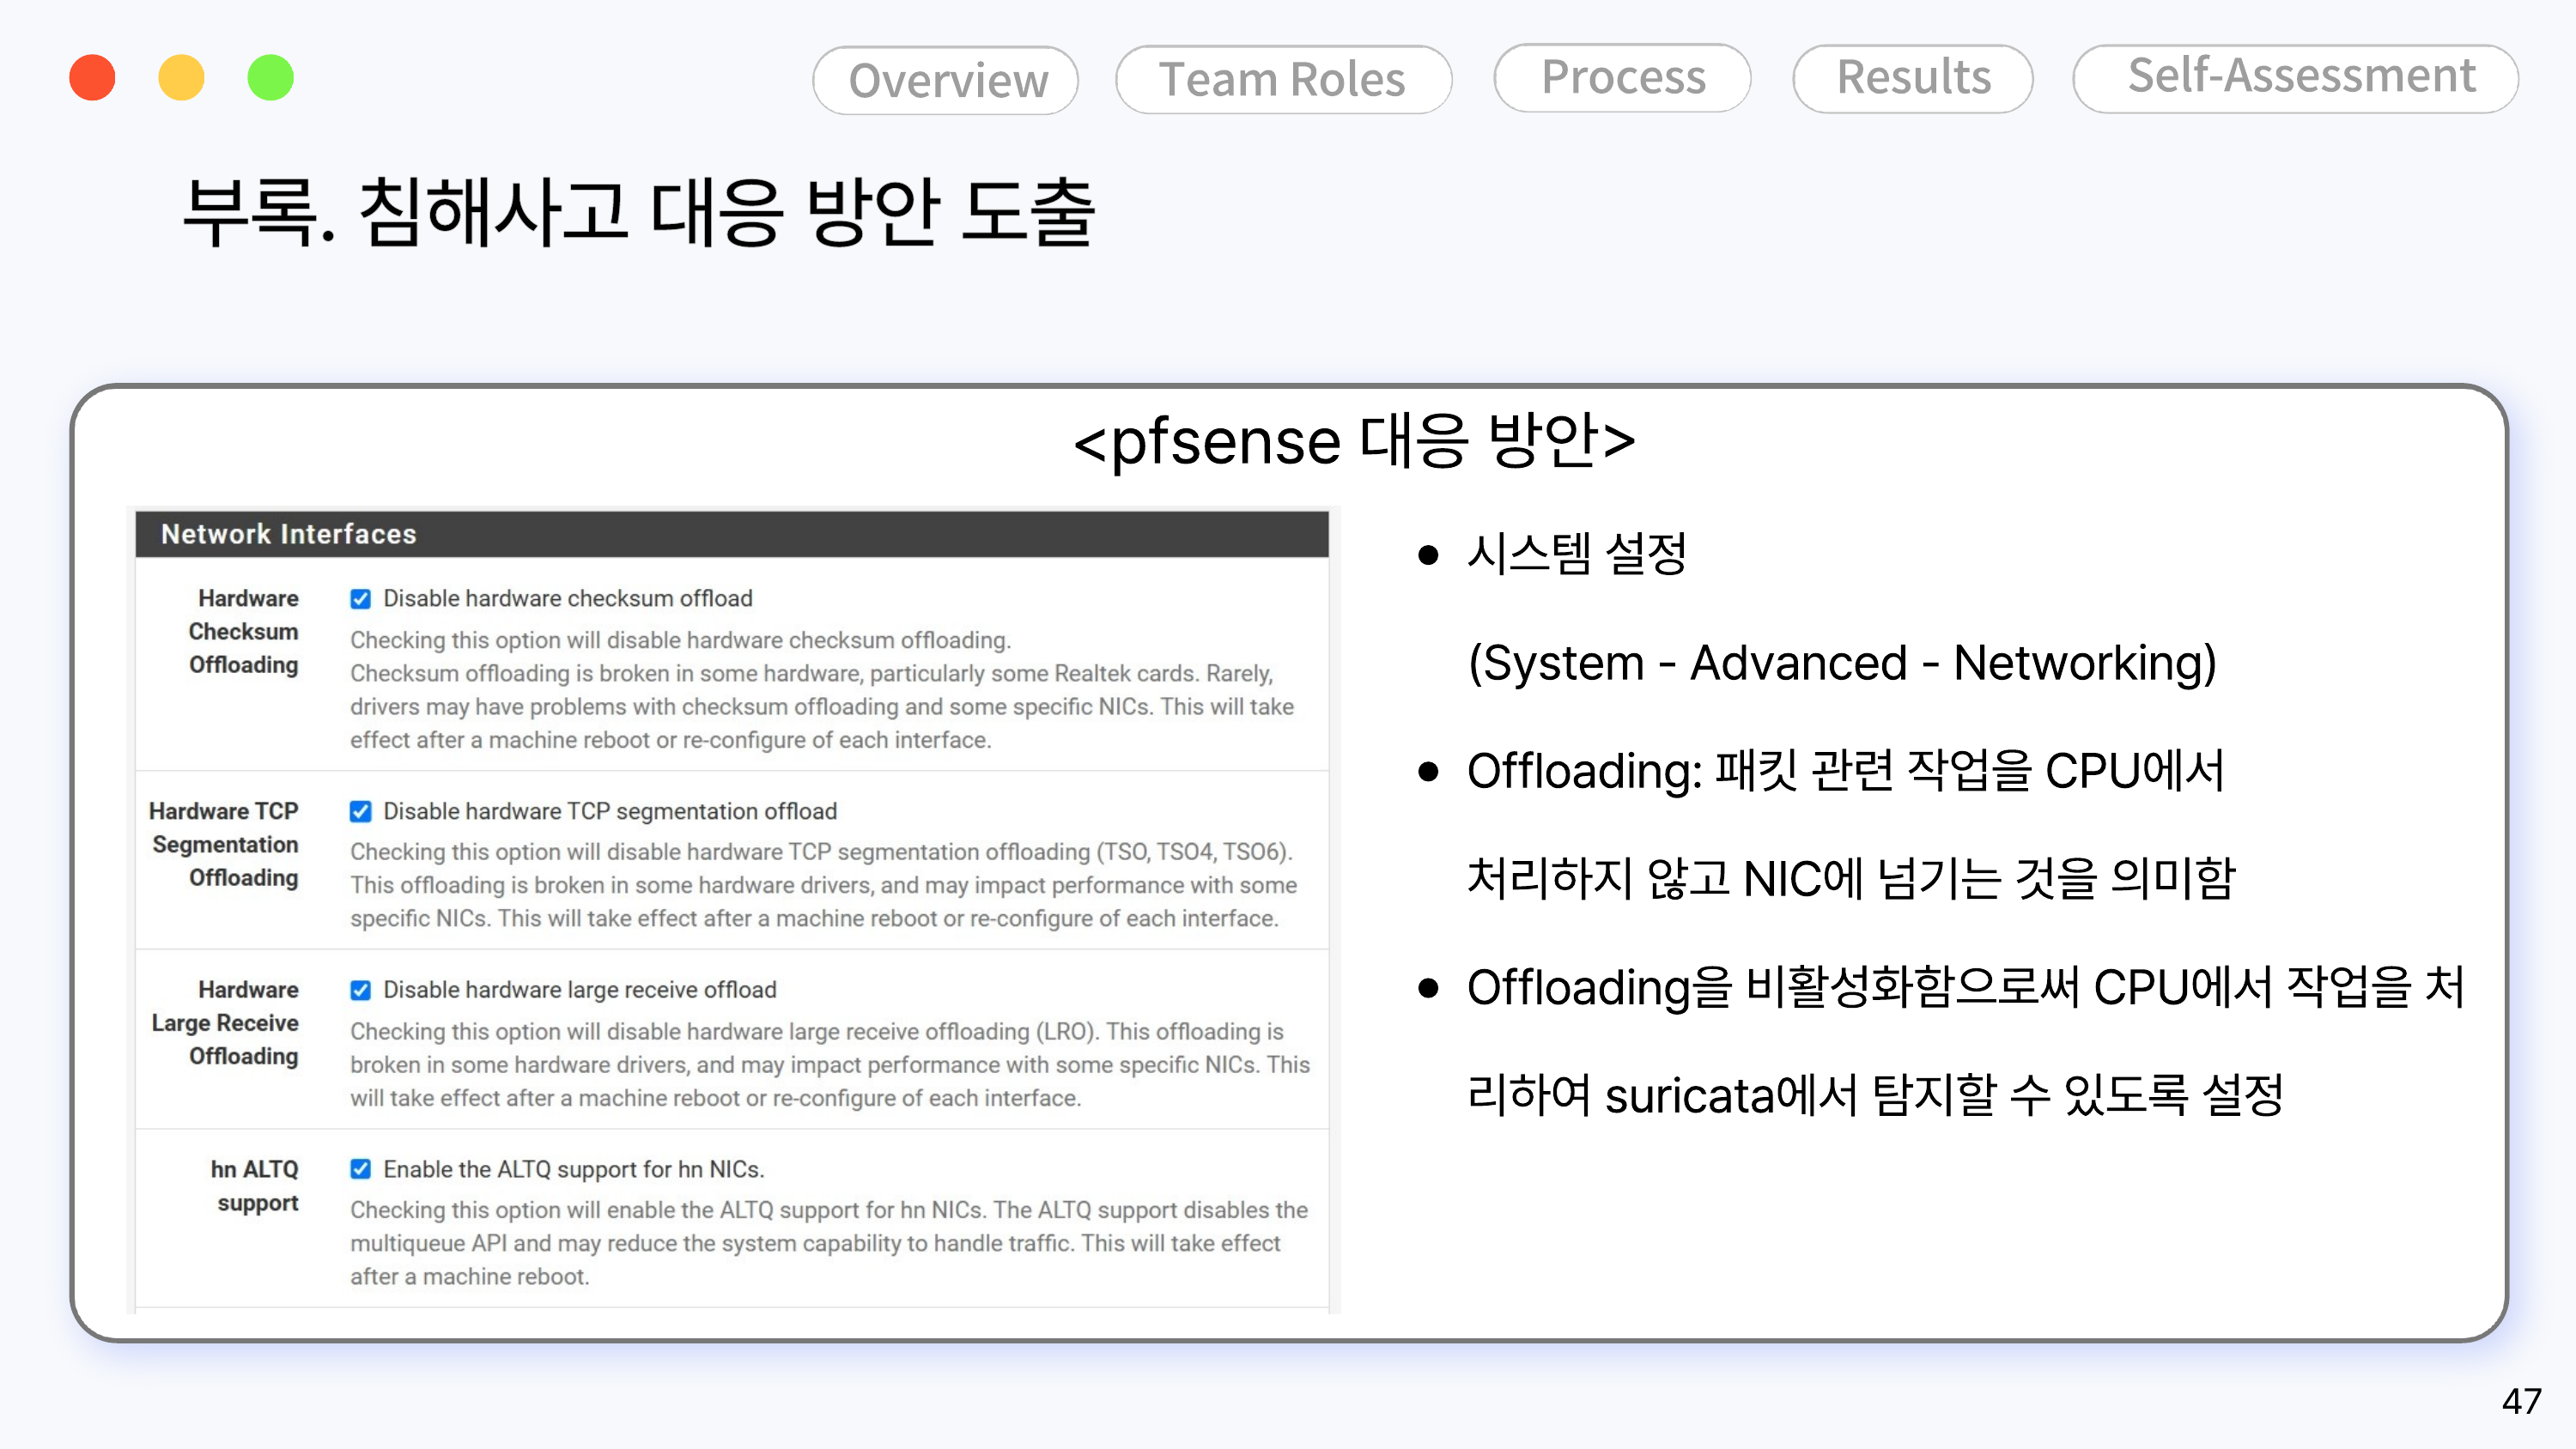Open the Overview tab
The height and width of the screenshot is (1449, 2576).
[x=945, y=80]
